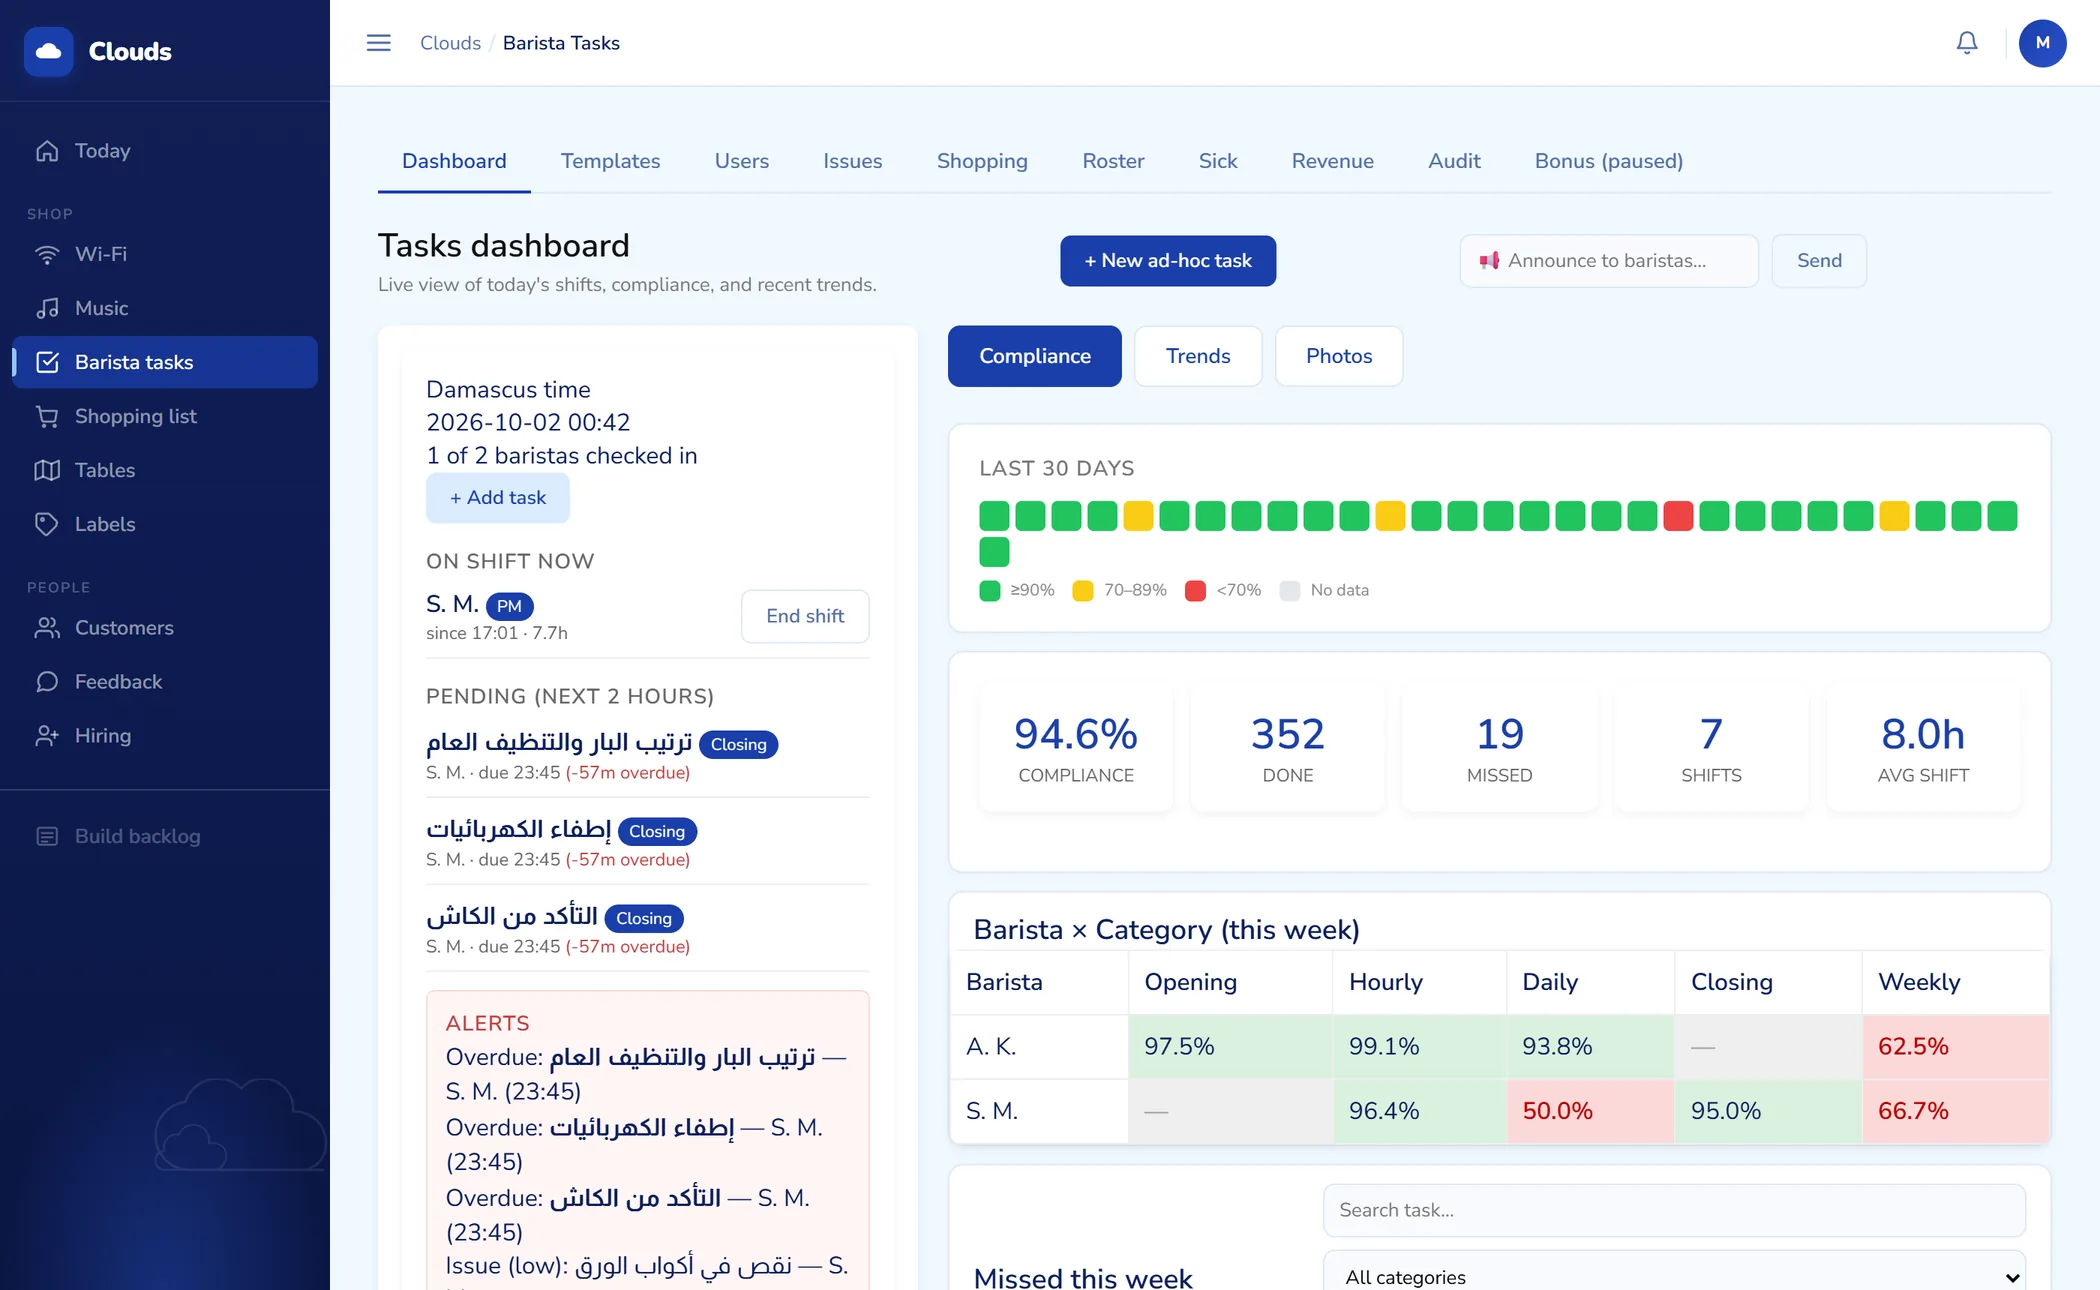Open Feedback sidebar item
The height and width of the screenshot is (1290, 2100).
coord(165,682)
